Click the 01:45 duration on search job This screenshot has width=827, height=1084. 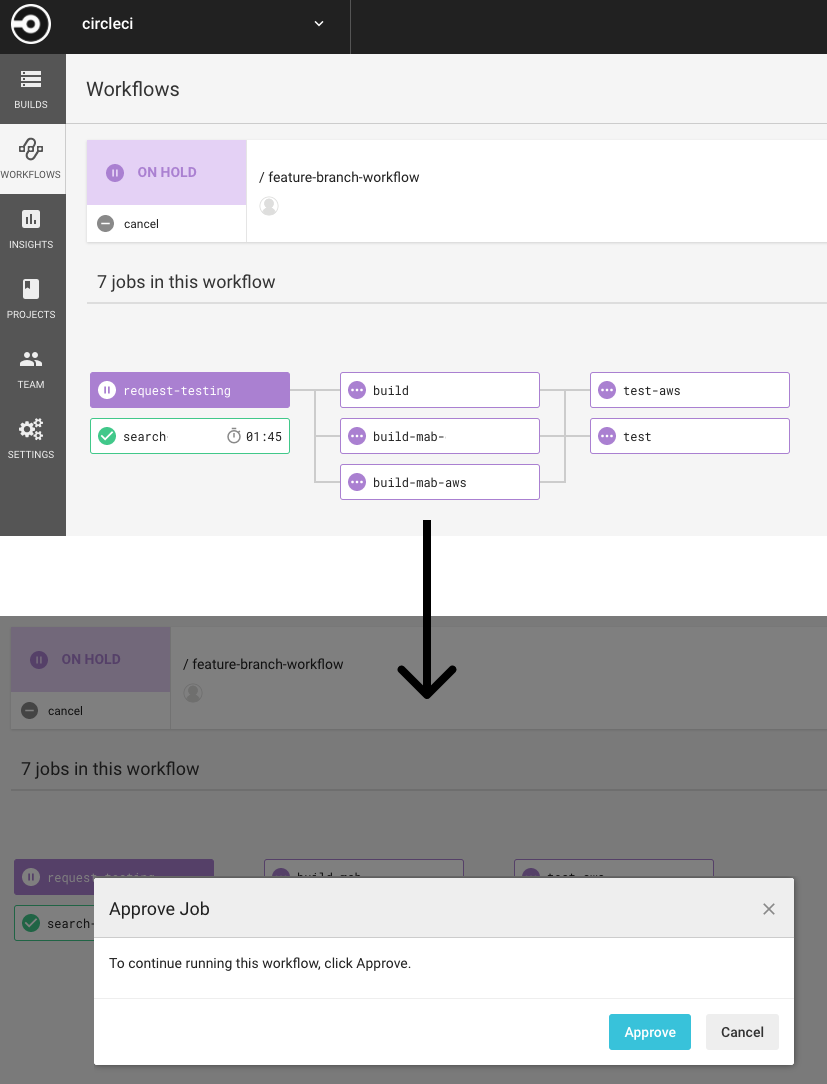[264, 436]
